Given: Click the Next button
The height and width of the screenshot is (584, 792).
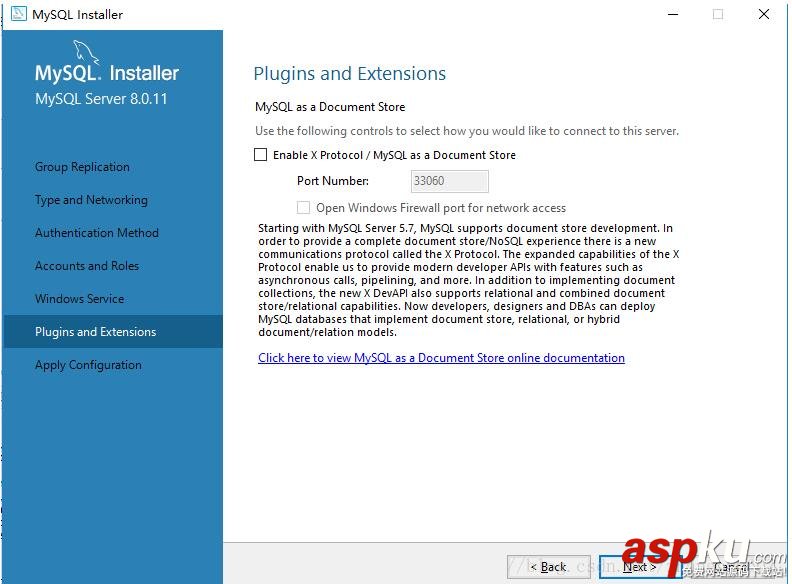Looking at the screenshot, I should tap(639, 567).
